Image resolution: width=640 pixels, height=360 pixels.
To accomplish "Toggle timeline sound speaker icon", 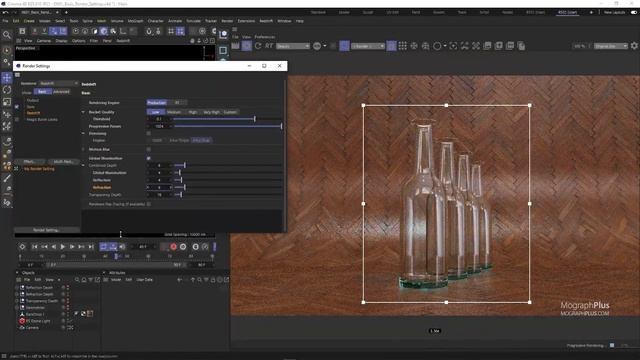I will [122, 247].
